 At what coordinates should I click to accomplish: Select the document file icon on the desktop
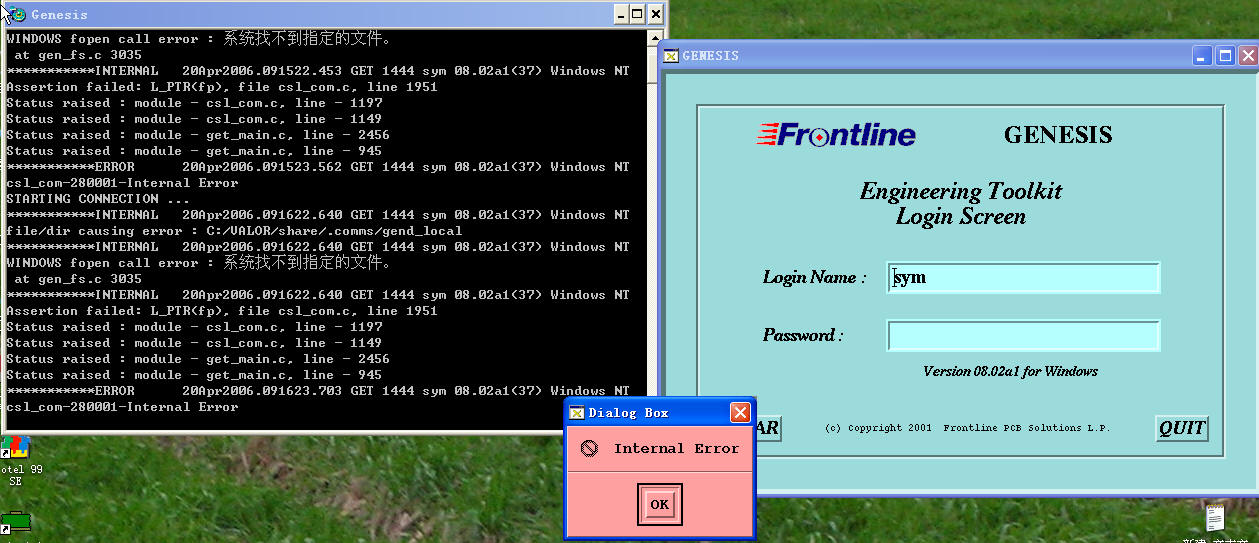(1215, 518)
